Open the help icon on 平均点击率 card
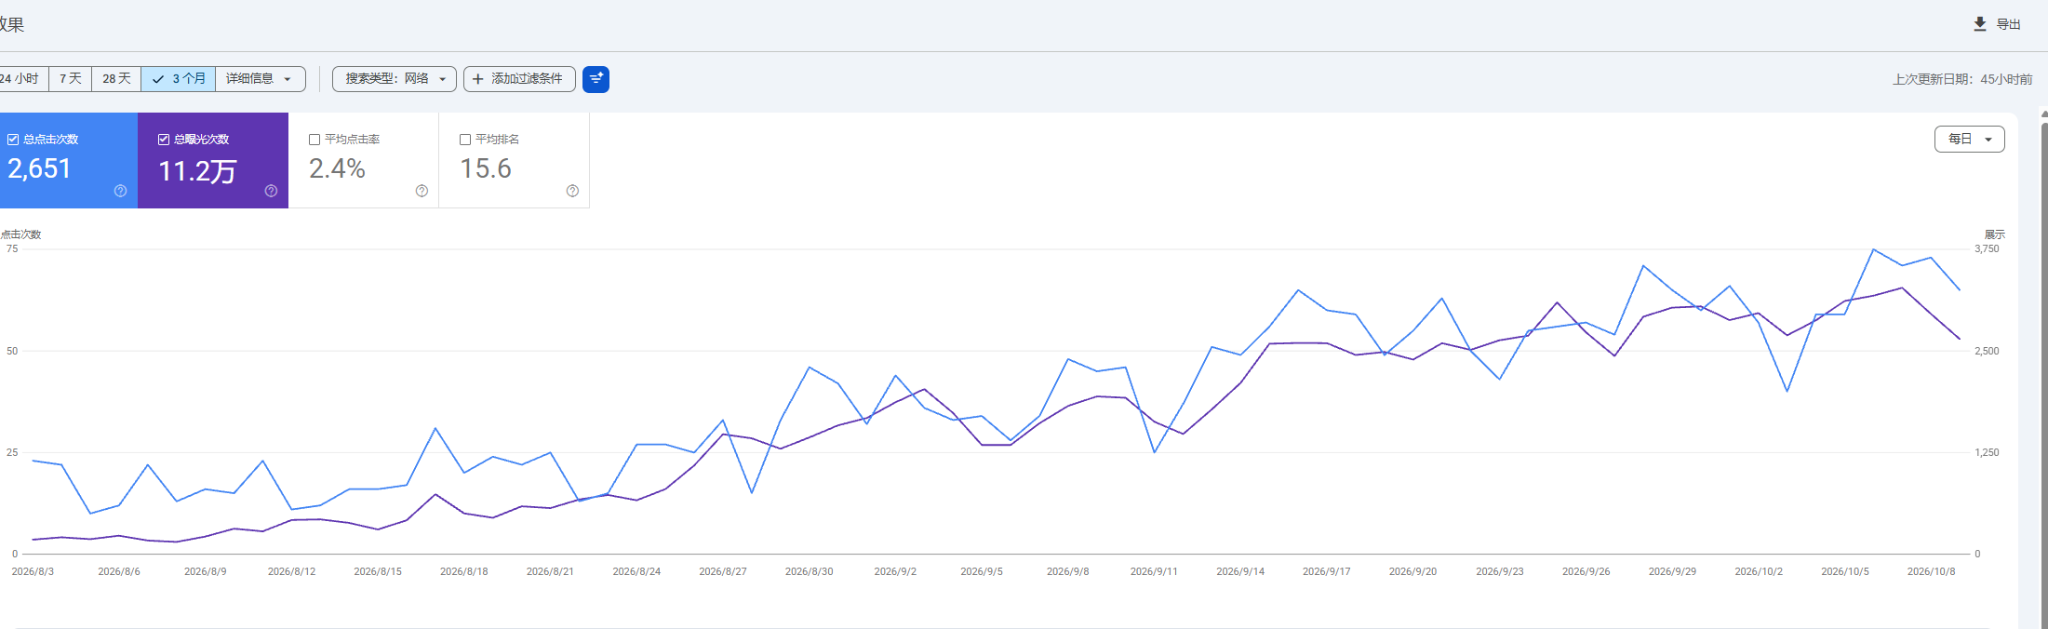This screenshot has width=2048, height=629. click(422, 191)
